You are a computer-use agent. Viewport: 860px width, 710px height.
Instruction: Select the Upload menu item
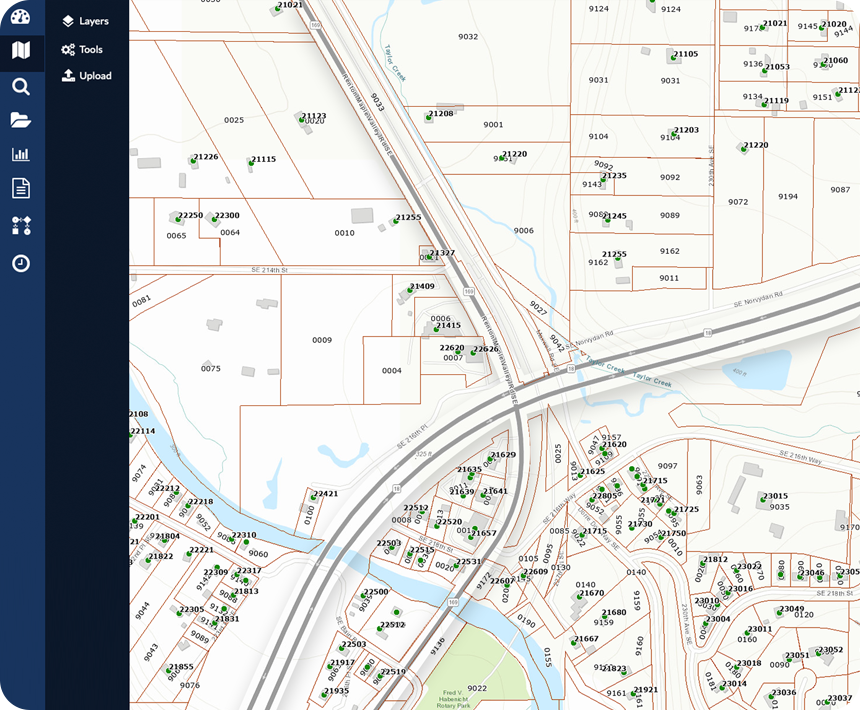[x=86, y=76]
